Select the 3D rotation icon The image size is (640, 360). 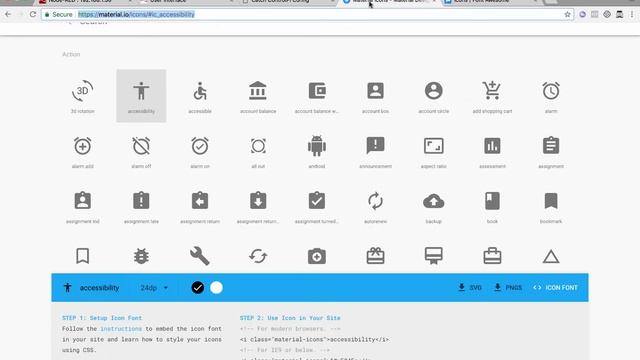[82, 91]
